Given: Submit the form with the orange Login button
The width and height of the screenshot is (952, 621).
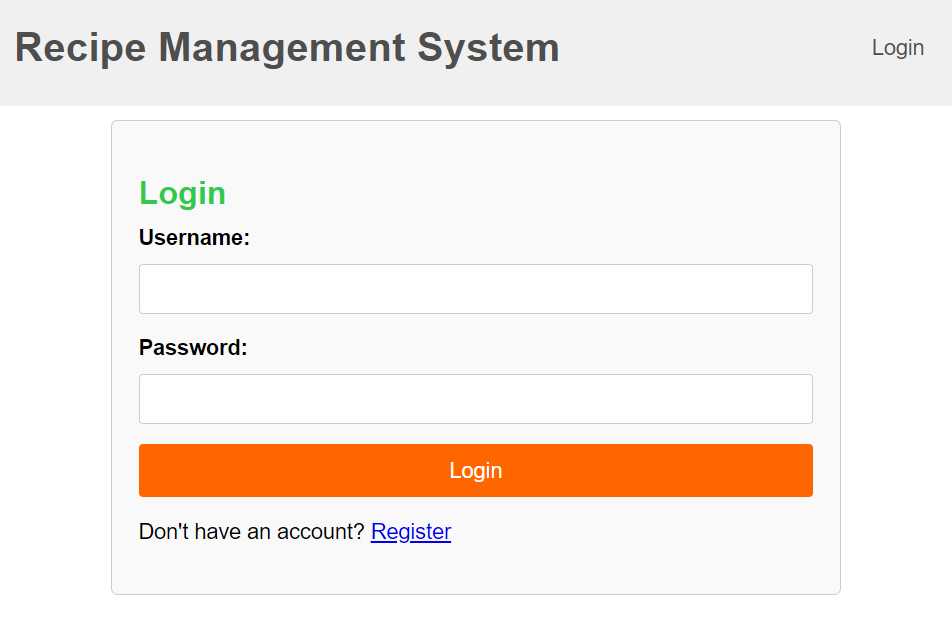Looking at the screenshot, I should point(475,470).
